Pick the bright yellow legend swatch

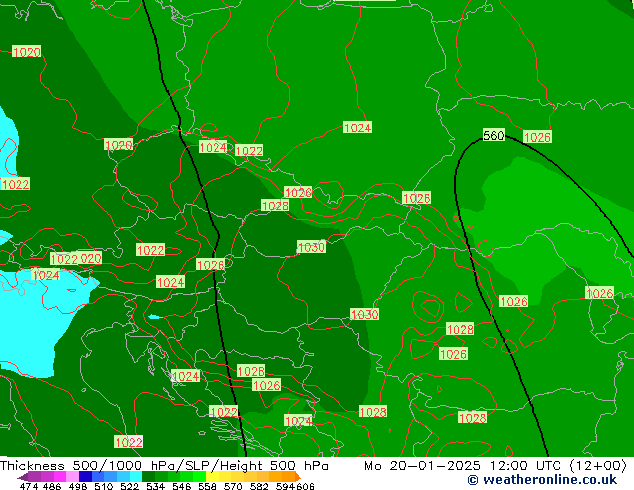tap(212, 476)
